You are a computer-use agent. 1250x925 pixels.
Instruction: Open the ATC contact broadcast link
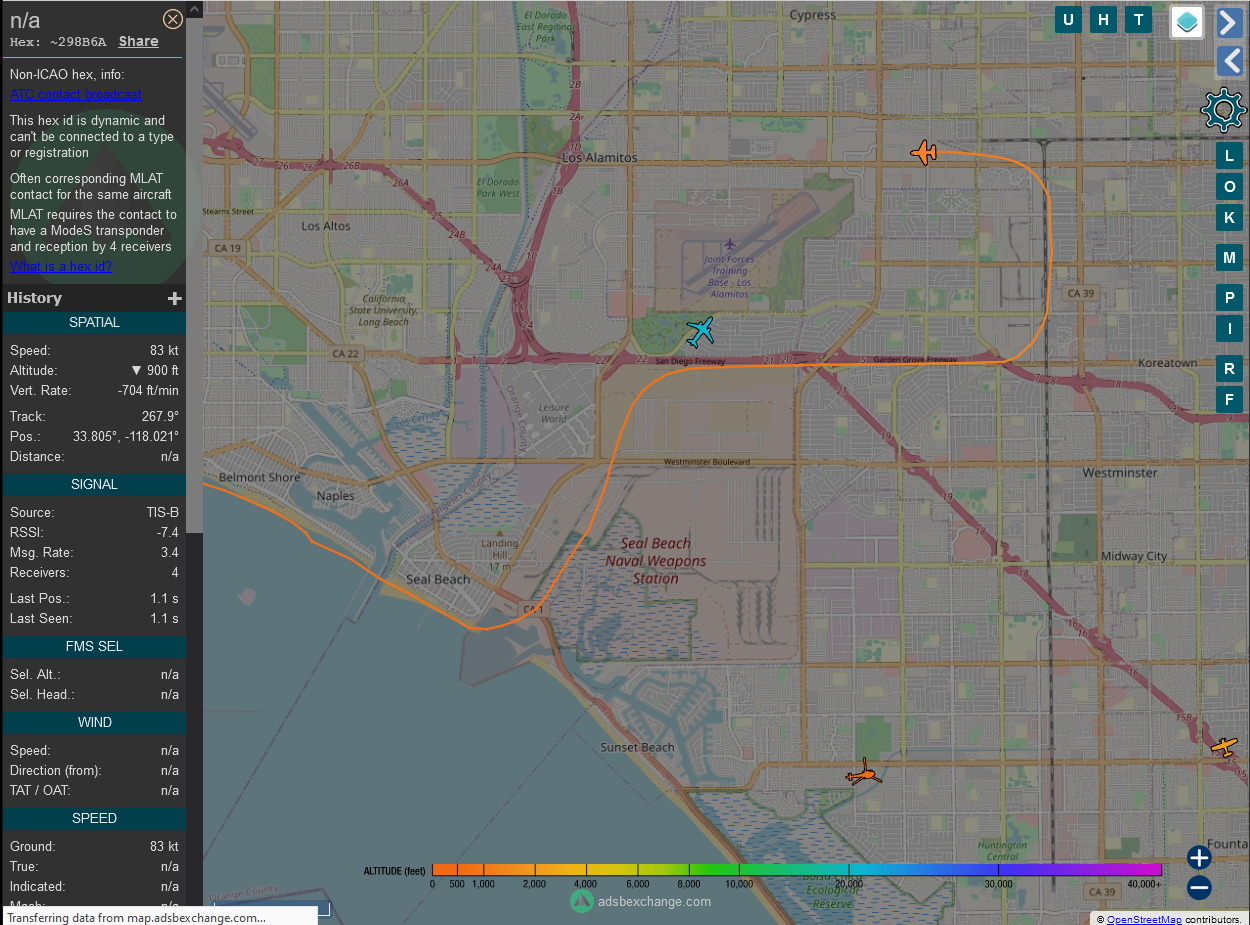76,95
